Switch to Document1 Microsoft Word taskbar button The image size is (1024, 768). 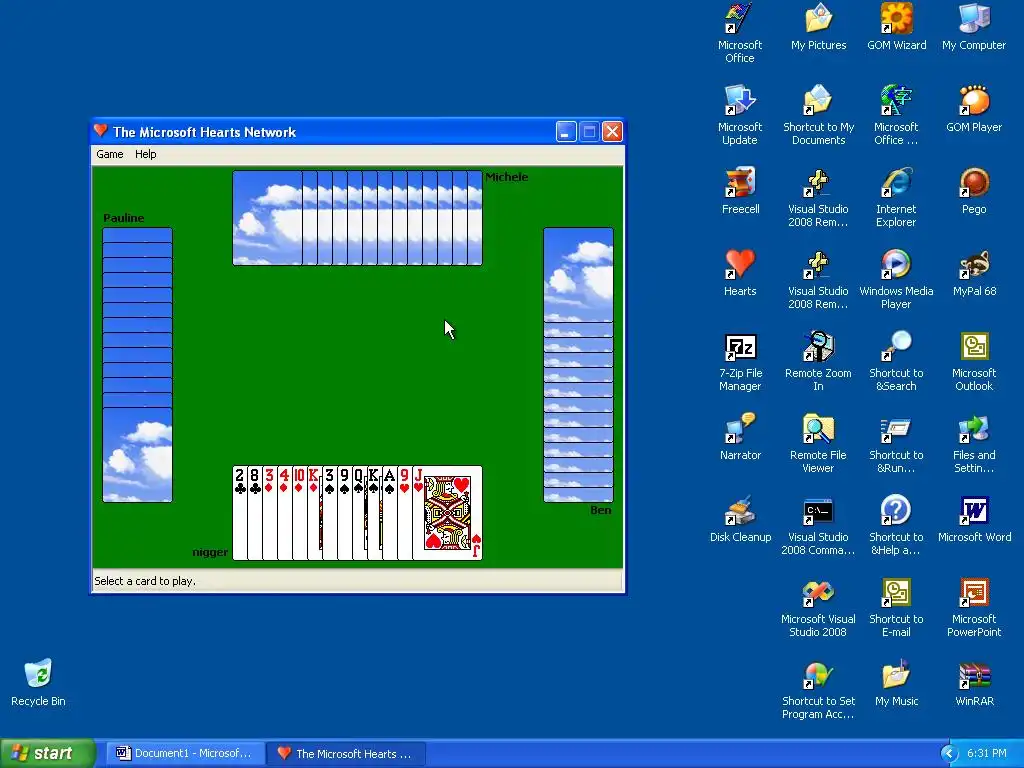(185, 753)
